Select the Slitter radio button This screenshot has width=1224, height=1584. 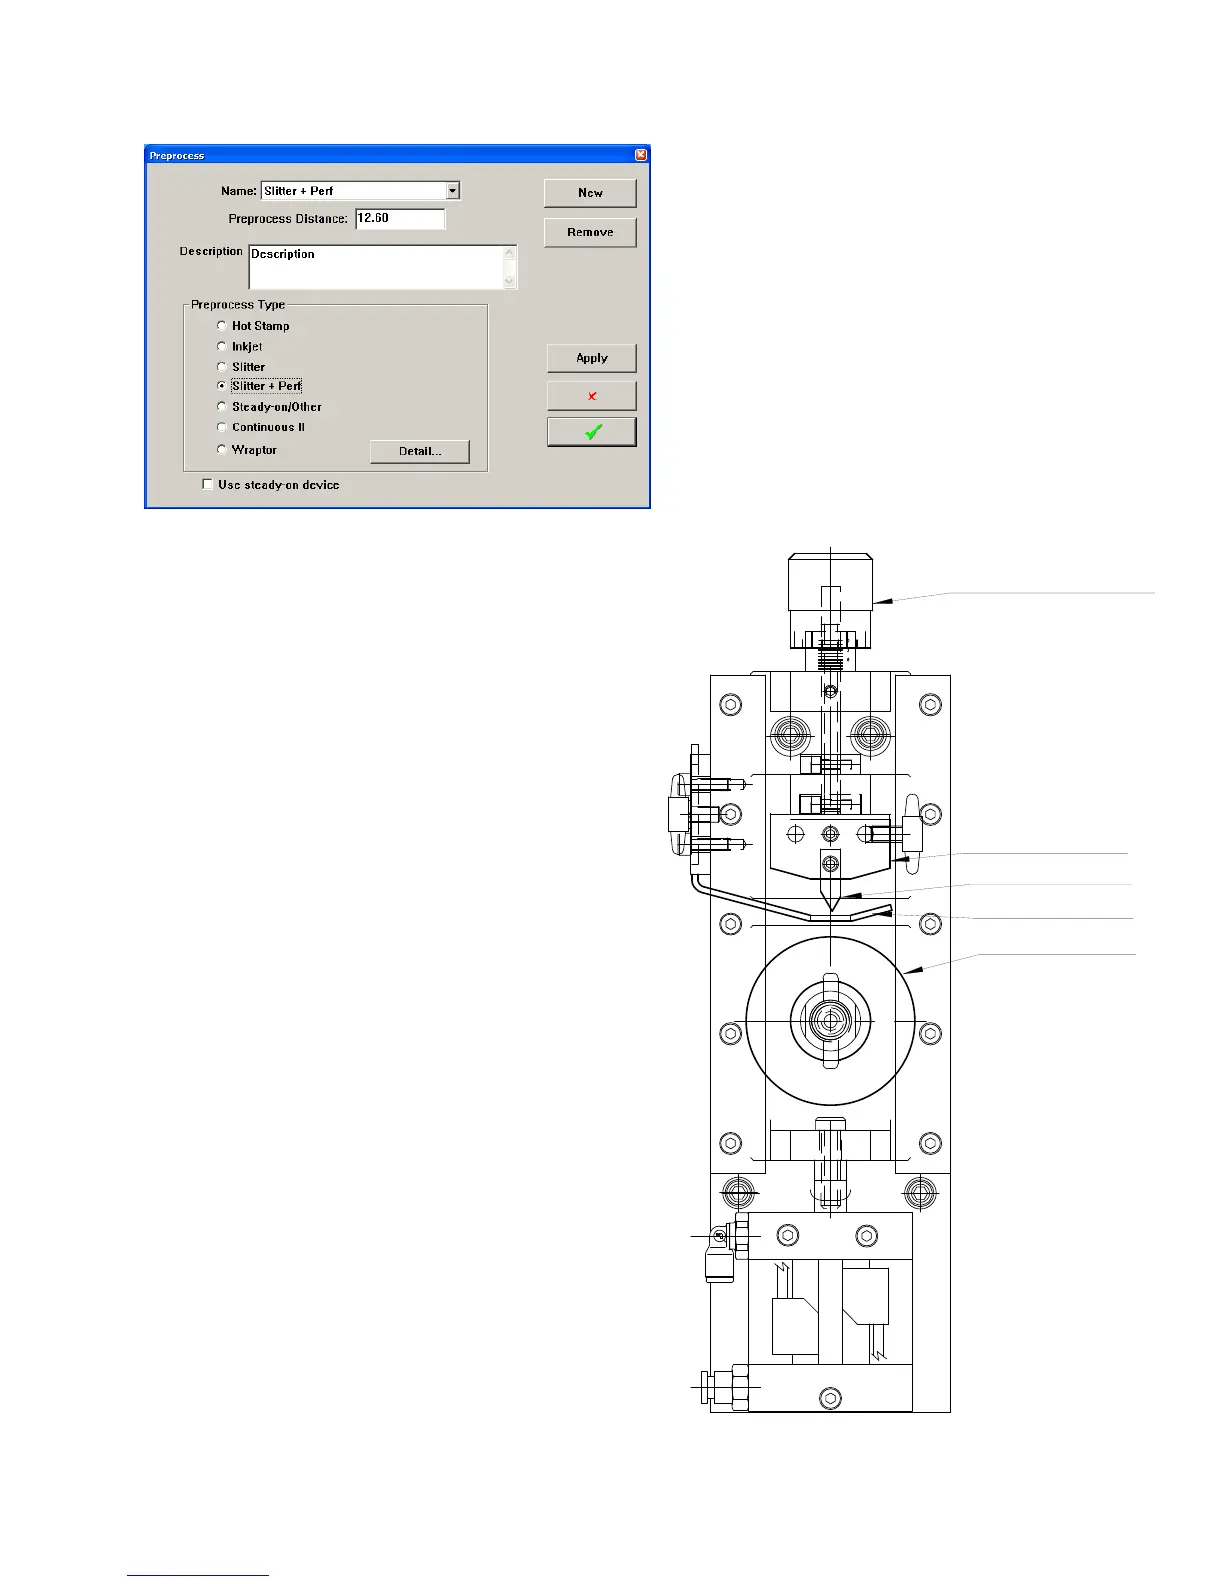pos(222,367)
